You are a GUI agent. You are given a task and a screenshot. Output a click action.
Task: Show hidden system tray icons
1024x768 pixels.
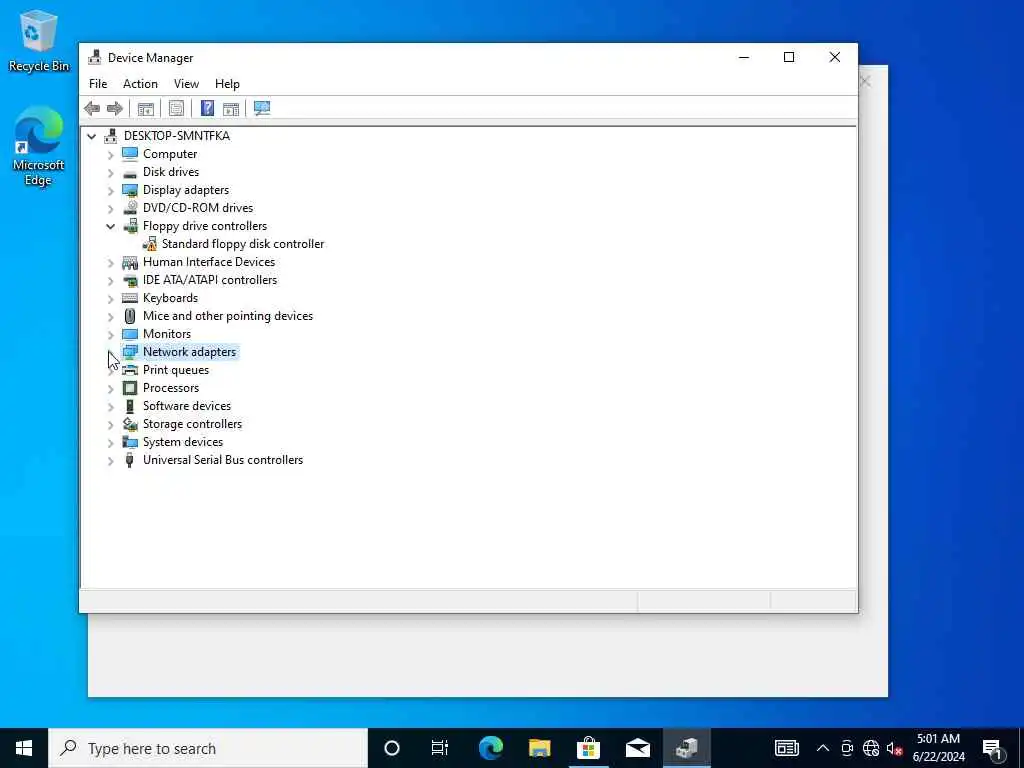click(823, 748)
